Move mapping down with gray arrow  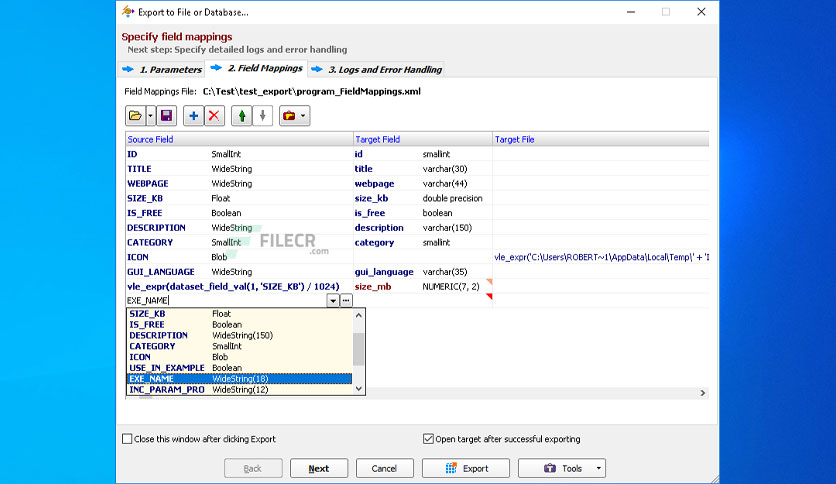click(x=262, y=116)
